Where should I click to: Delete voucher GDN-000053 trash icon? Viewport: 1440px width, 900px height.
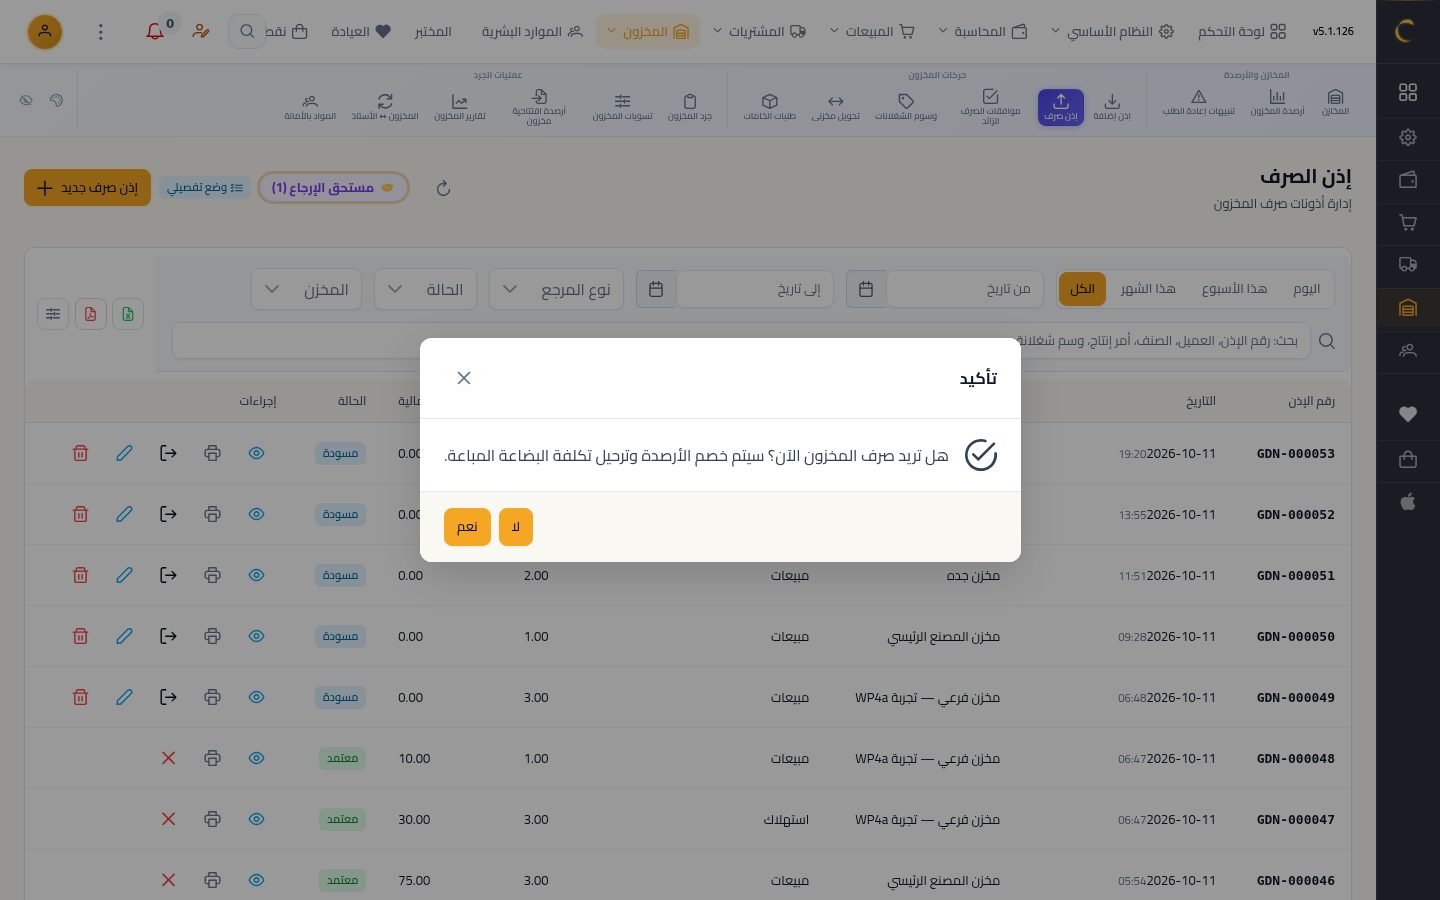coord(81,453)
